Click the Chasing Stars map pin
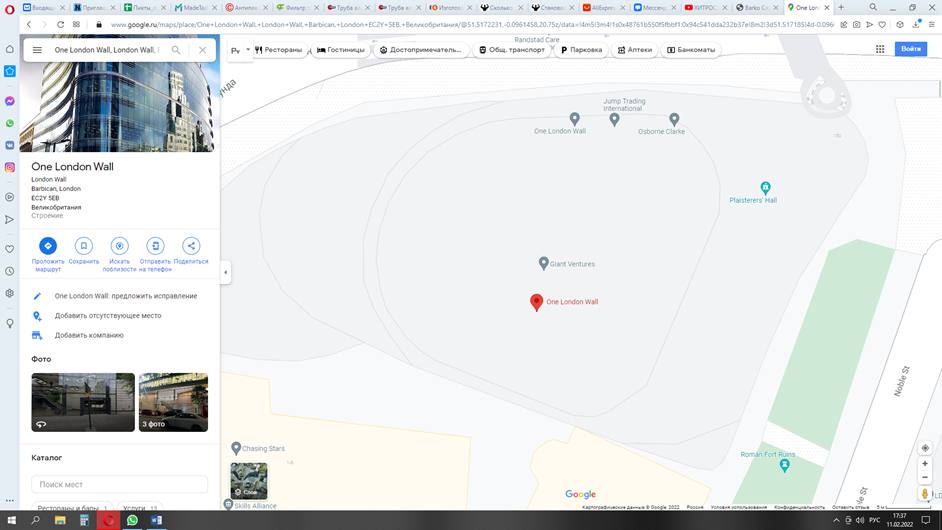This screenshot has width=942, height=530. 236,448
